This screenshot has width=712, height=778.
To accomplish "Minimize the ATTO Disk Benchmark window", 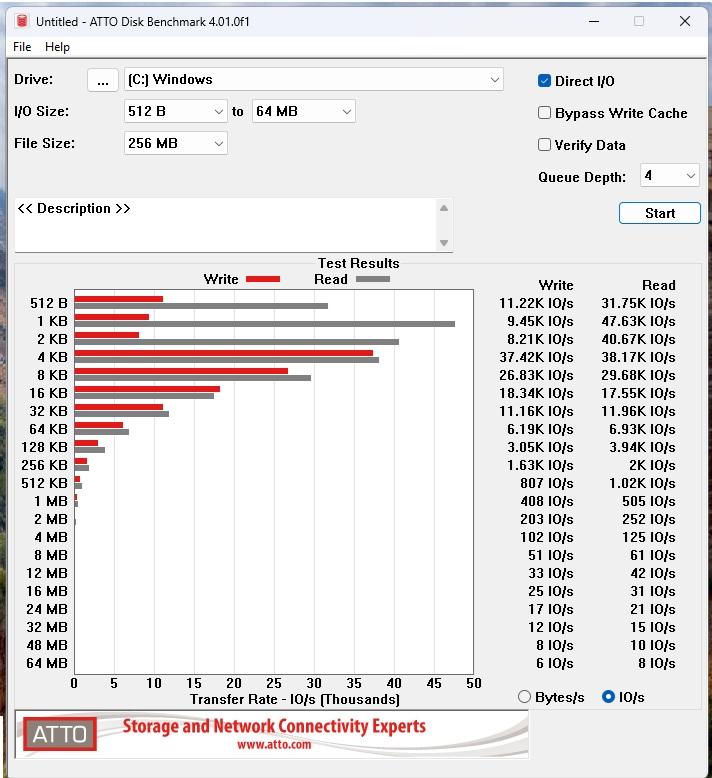I will [594, 21].
